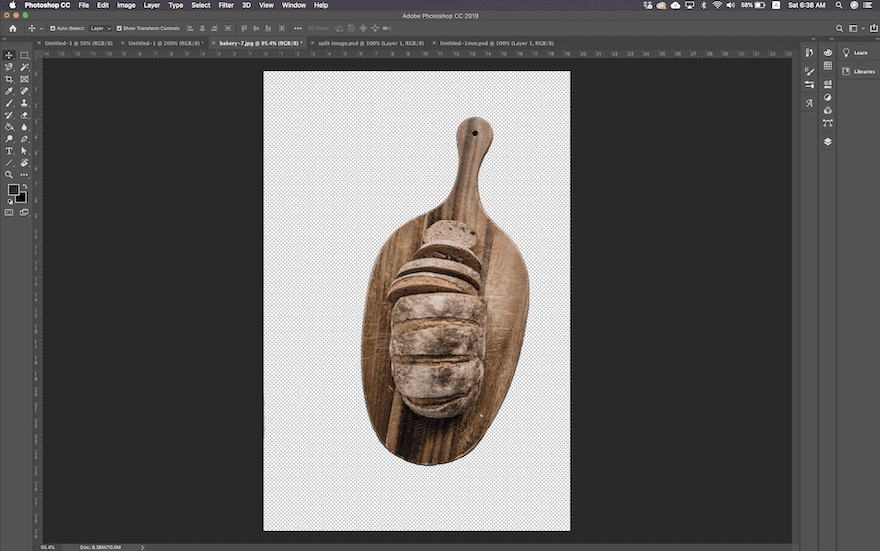Toggle the Auto-Select checkbox

50,28
